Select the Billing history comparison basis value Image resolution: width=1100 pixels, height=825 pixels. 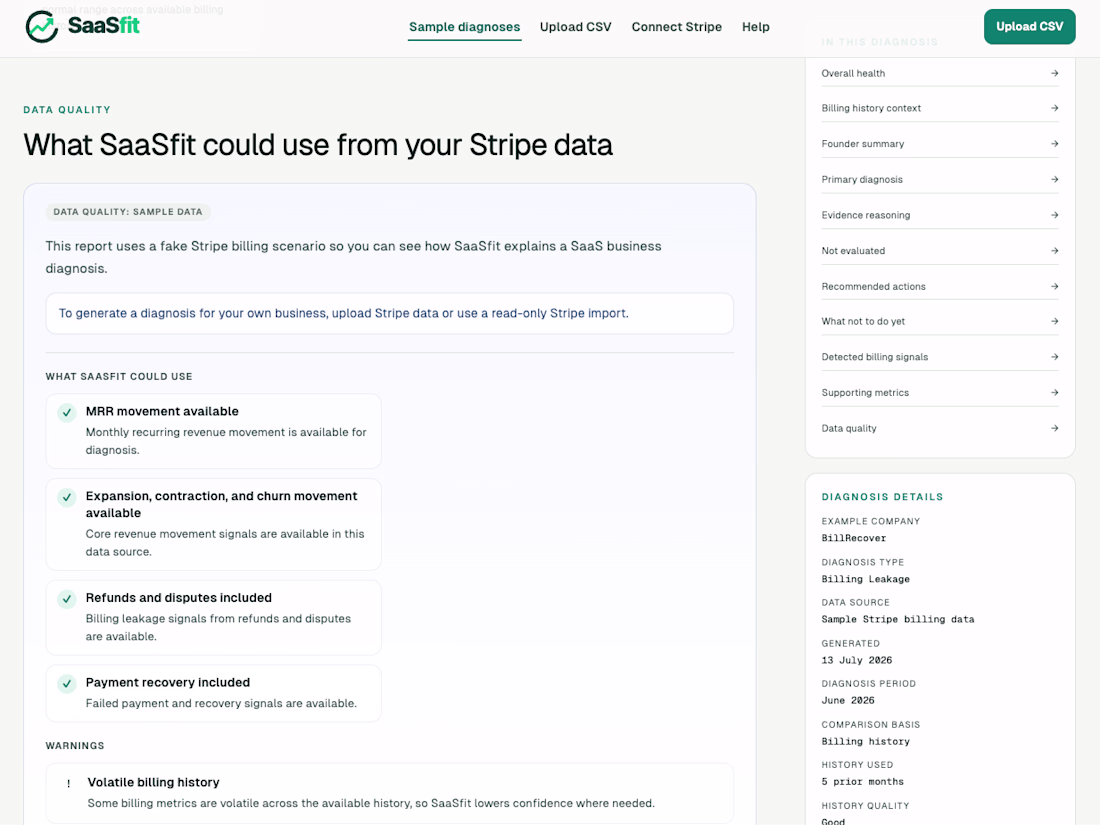tap(866, 742)
